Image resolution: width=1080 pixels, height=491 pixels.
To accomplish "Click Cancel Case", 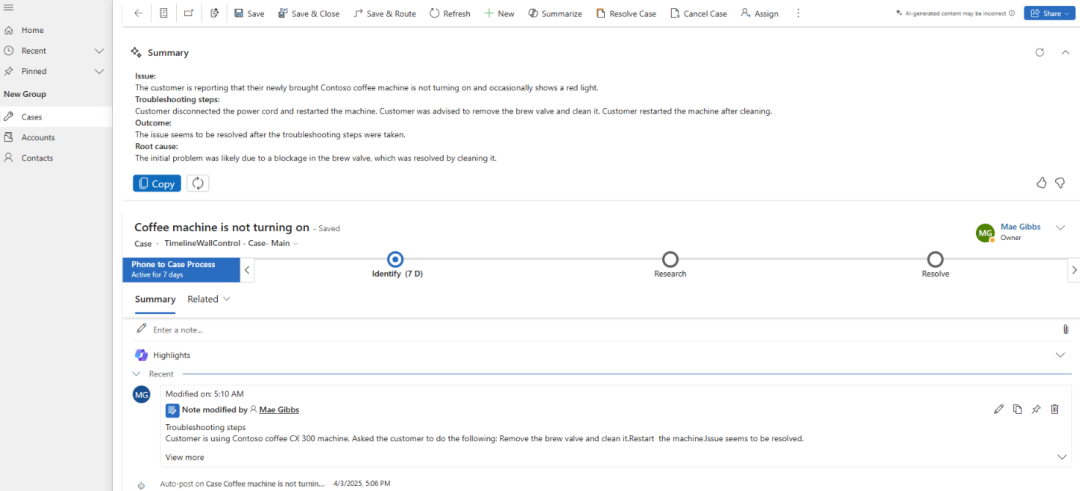I will pos(698,14).
